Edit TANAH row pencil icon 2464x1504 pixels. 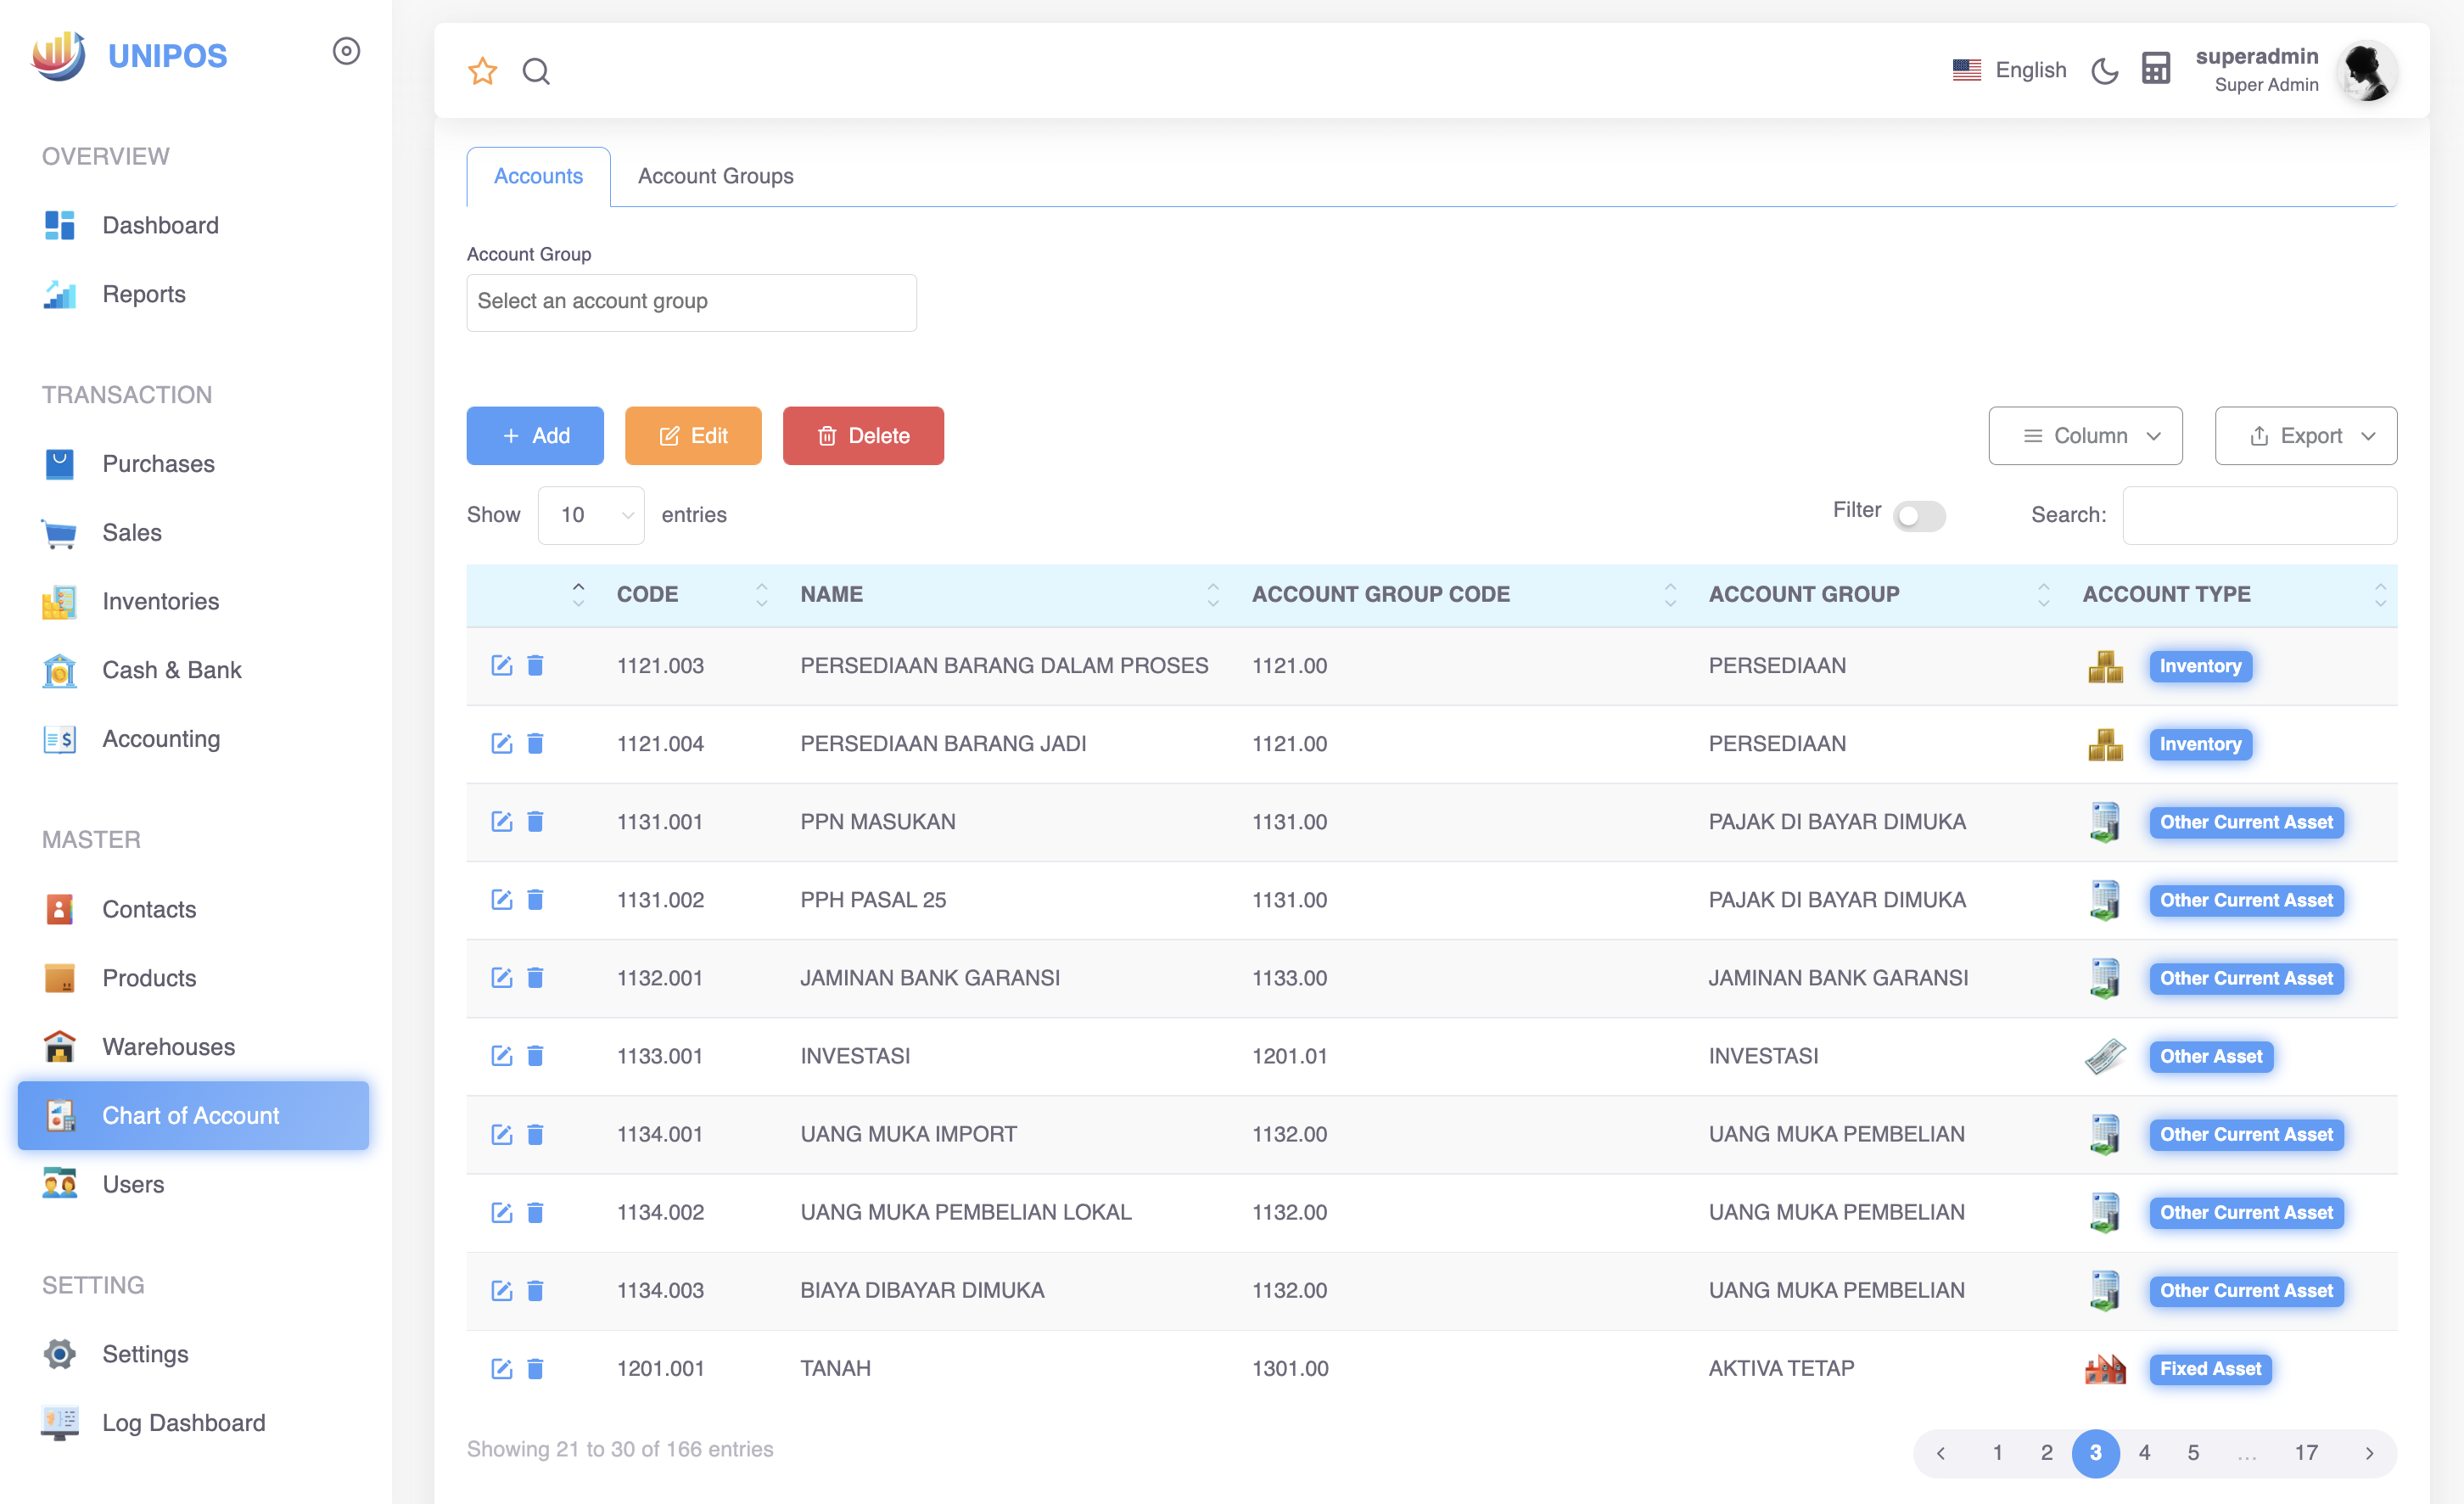502,1368
